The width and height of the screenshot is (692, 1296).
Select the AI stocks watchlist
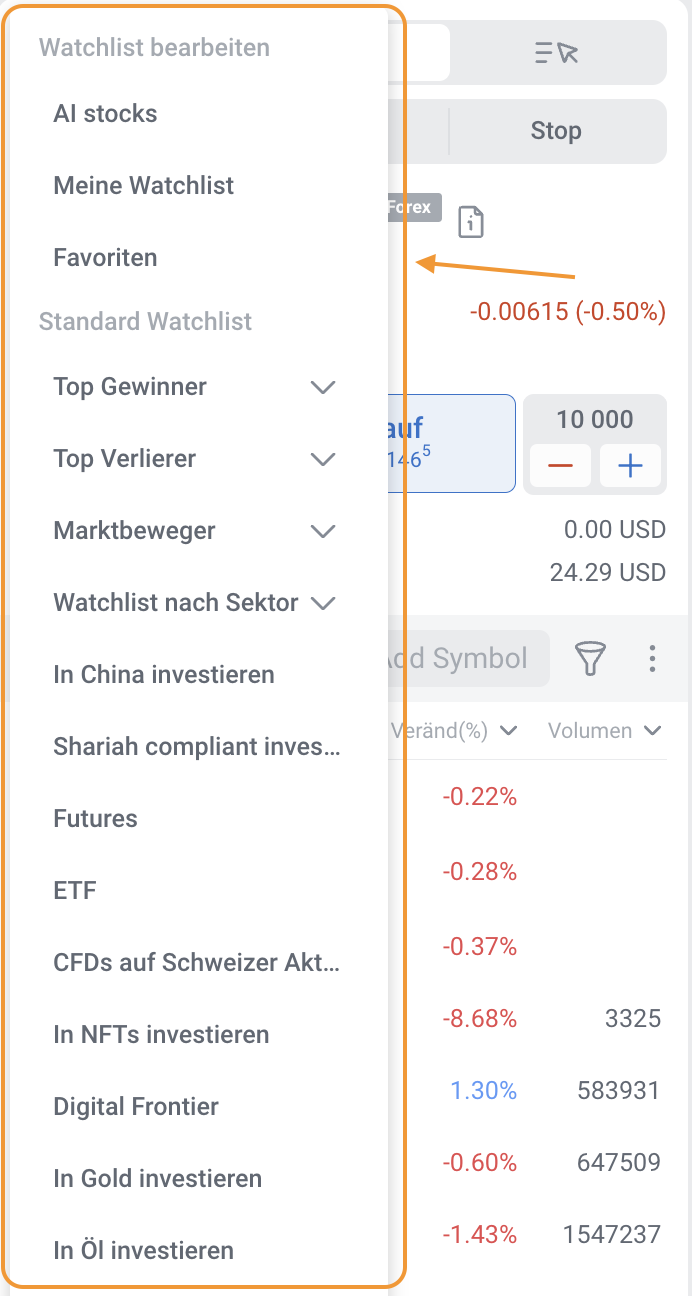click(105, 114)
